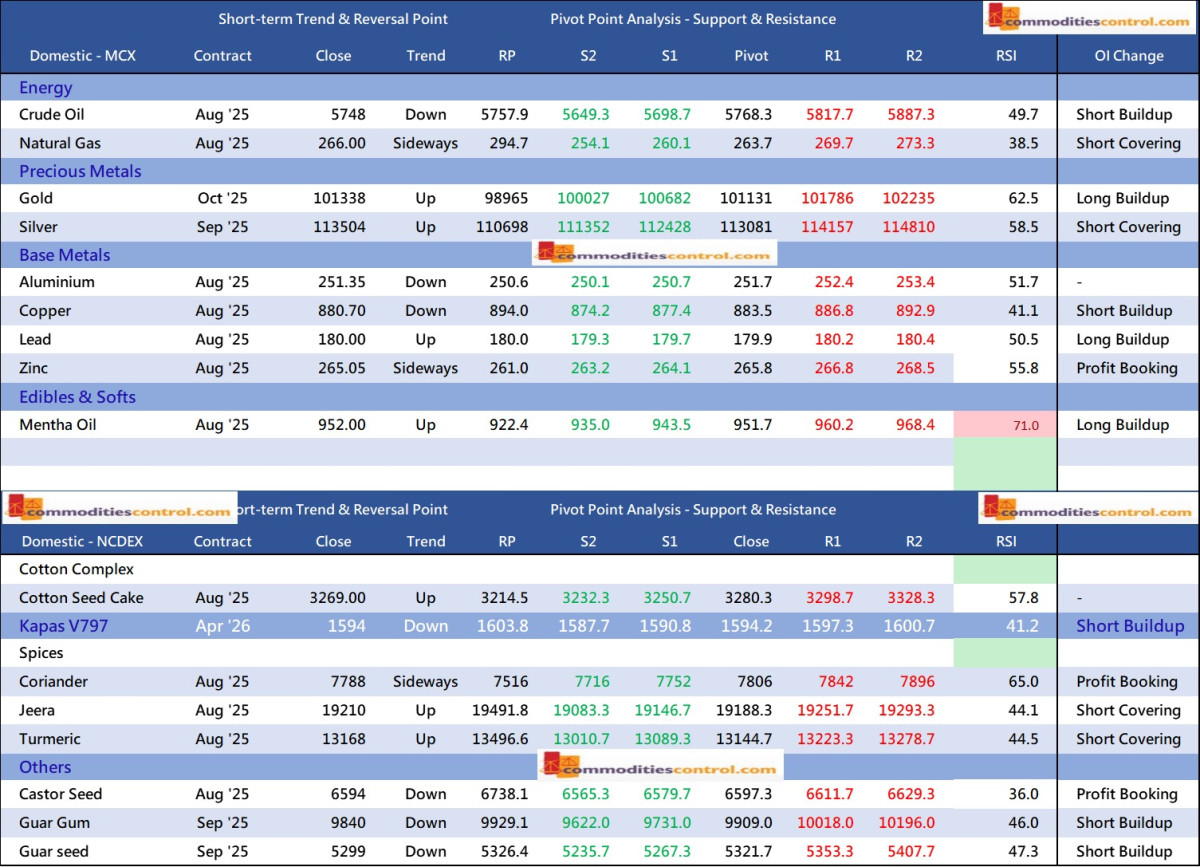
Task: Click the pink Mentha Oil RSI 71.0 cell
Action: [x=1005, y=425]
